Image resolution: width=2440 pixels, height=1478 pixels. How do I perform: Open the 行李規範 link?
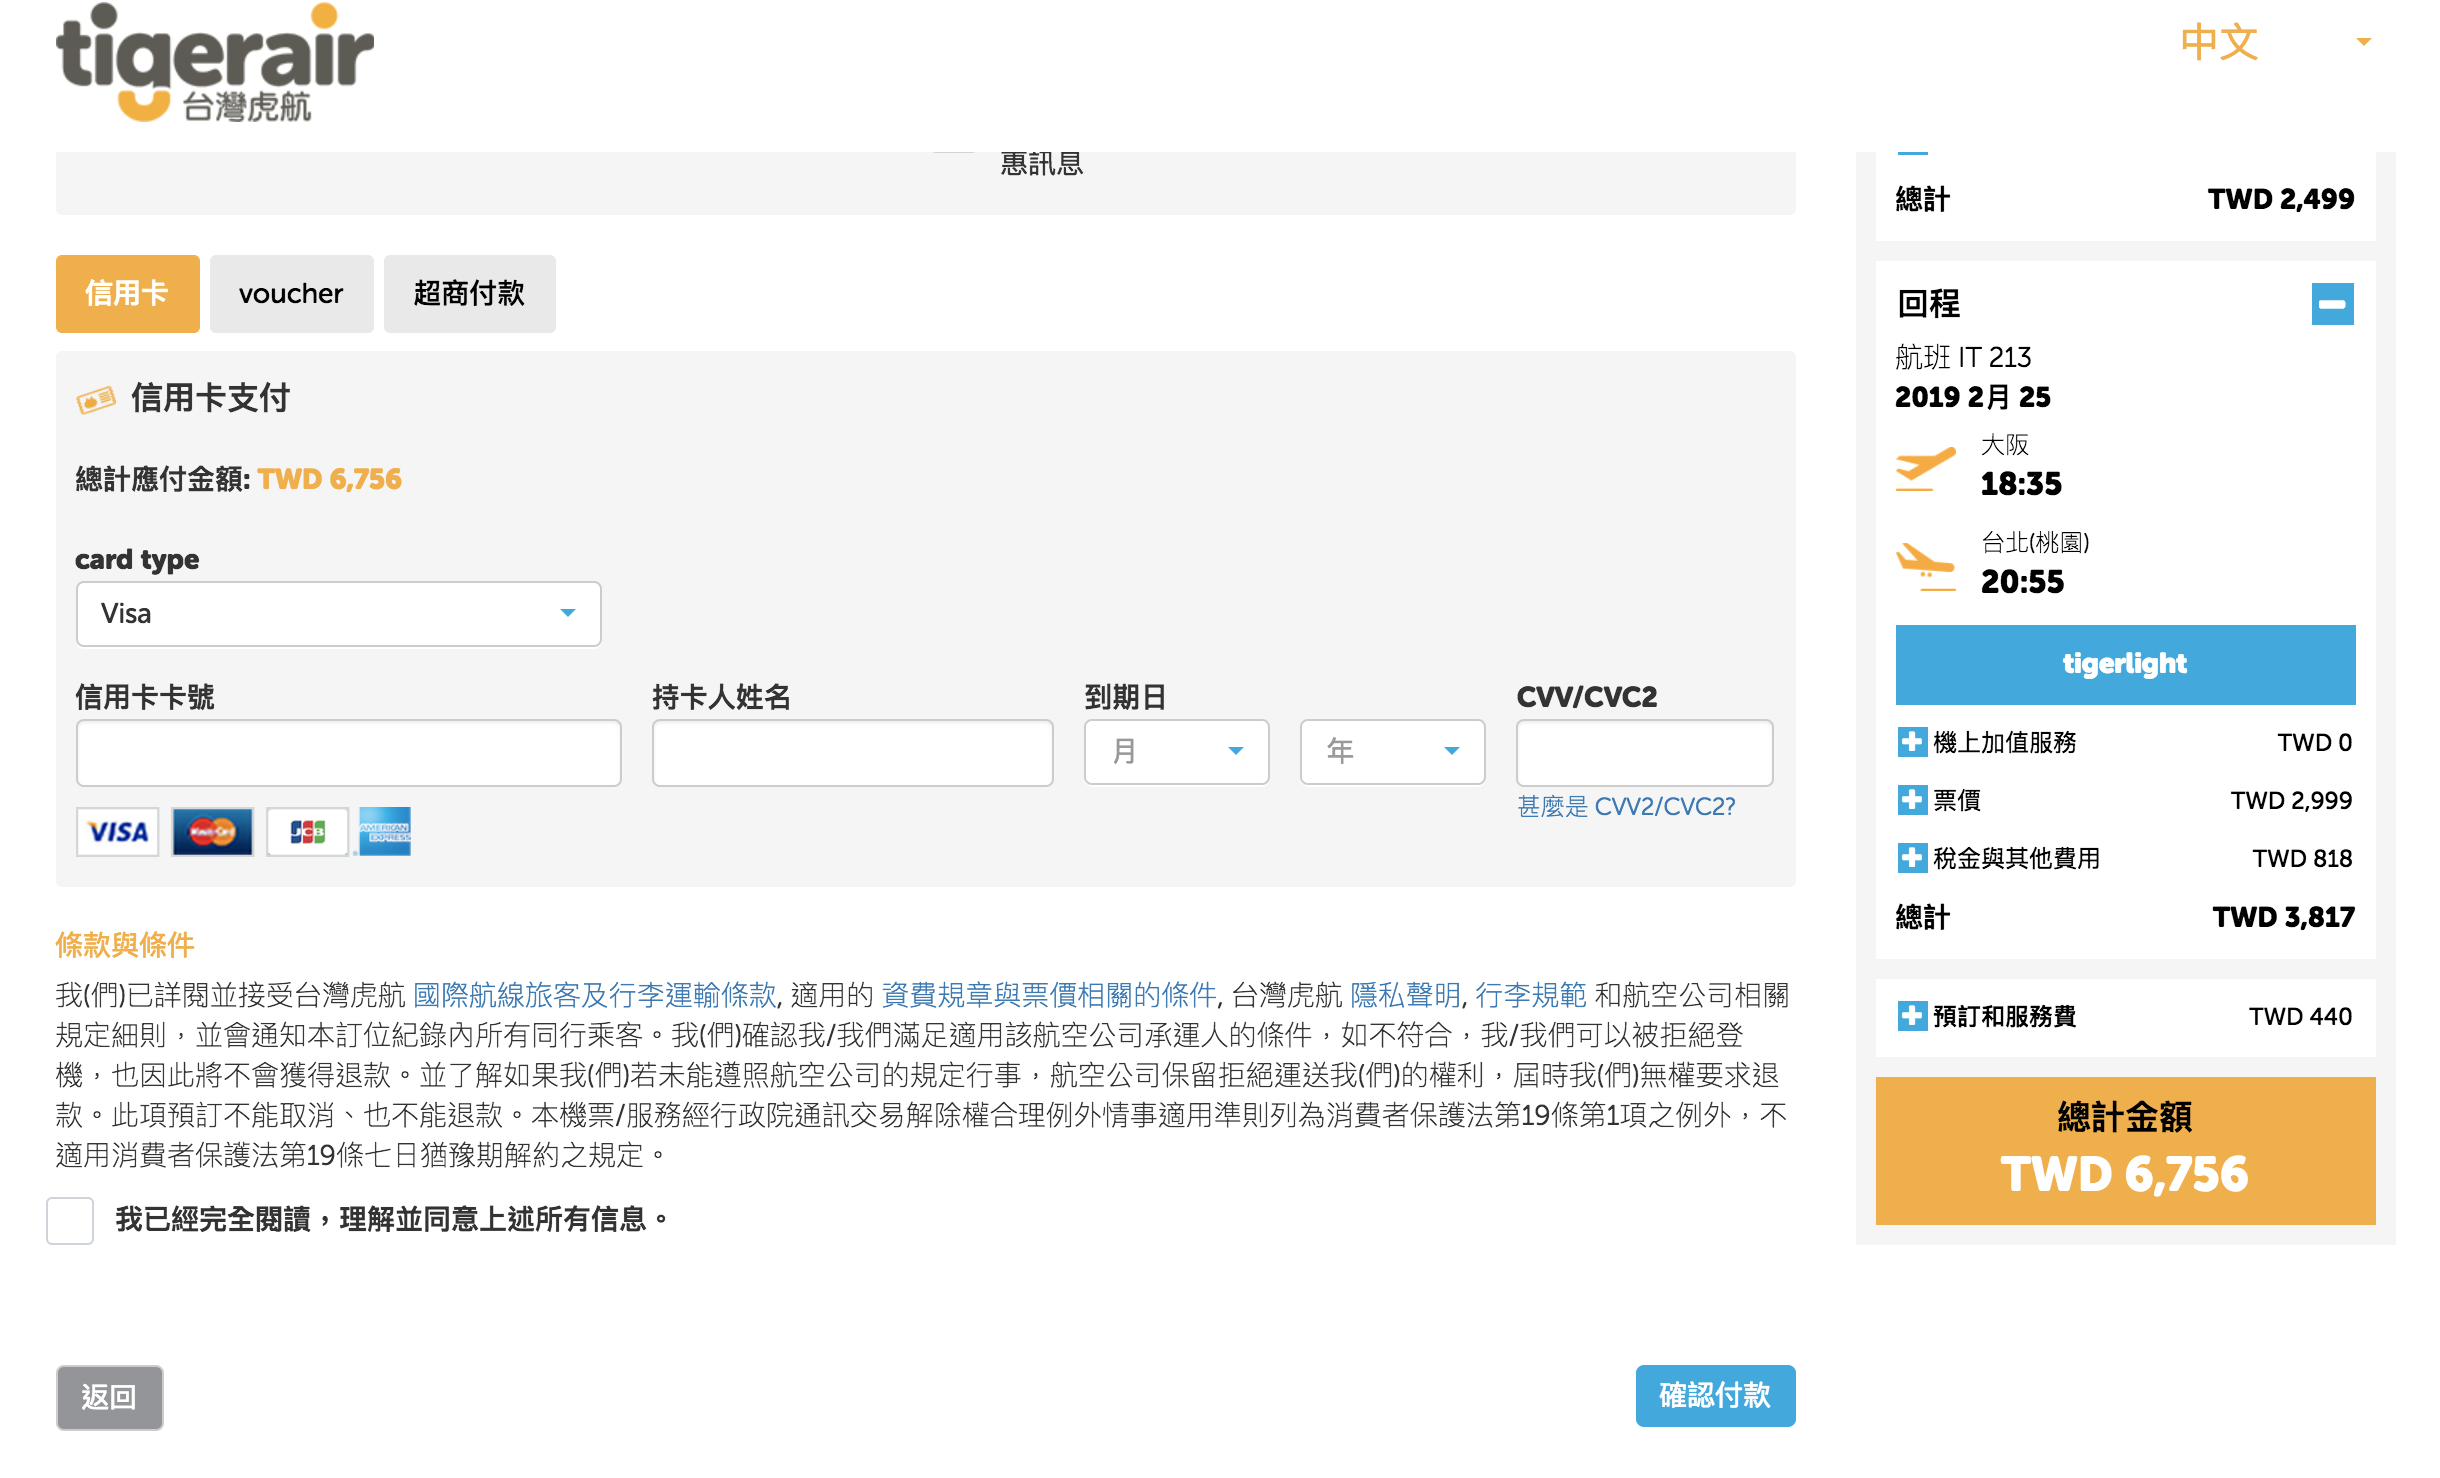tap(1531, 995)
